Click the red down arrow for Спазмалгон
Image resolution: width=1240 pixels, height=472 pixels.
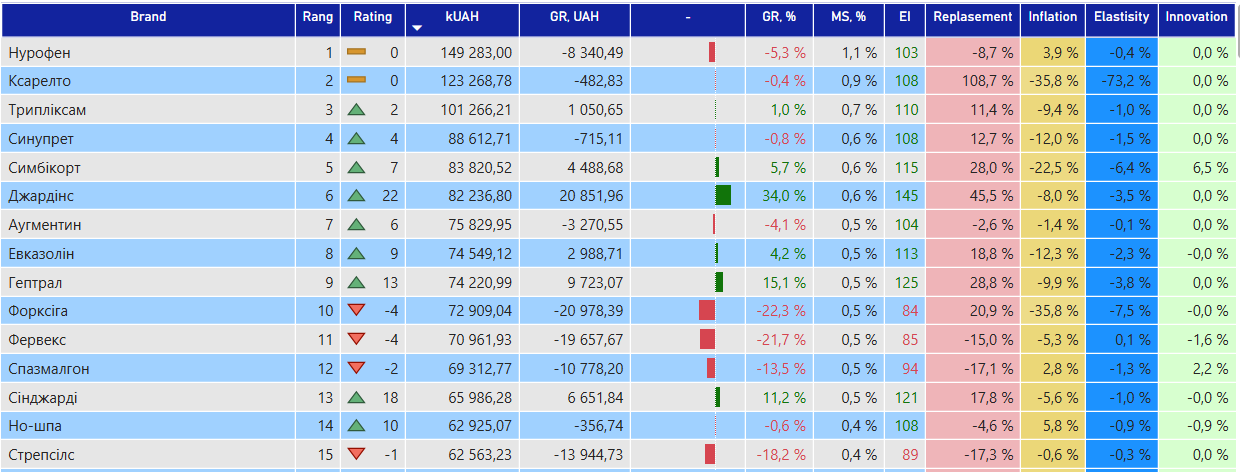[356, 369]
